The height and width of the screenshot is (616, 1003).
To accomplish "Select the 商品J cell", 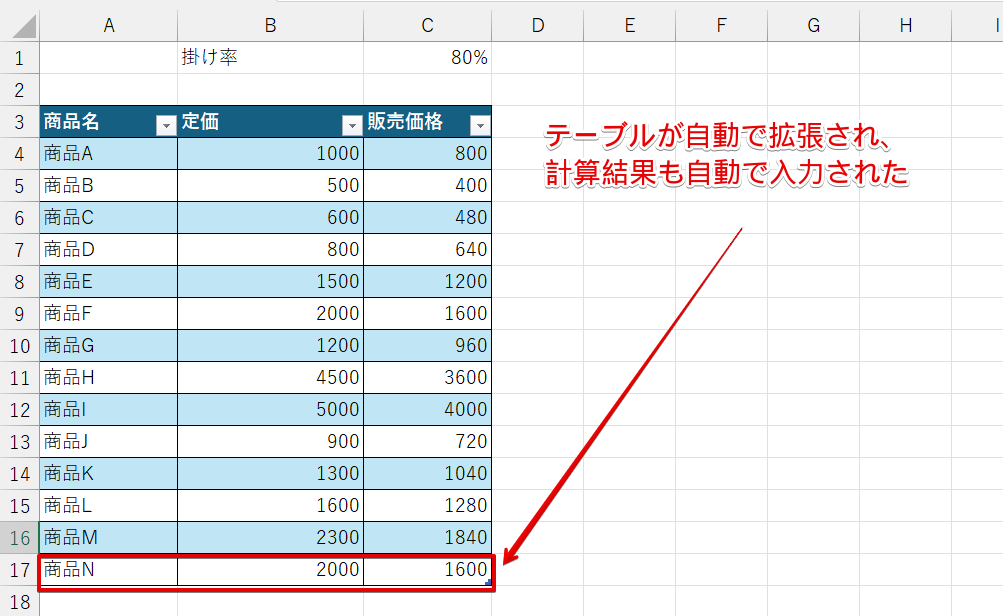I will click(x=109, y=441).
